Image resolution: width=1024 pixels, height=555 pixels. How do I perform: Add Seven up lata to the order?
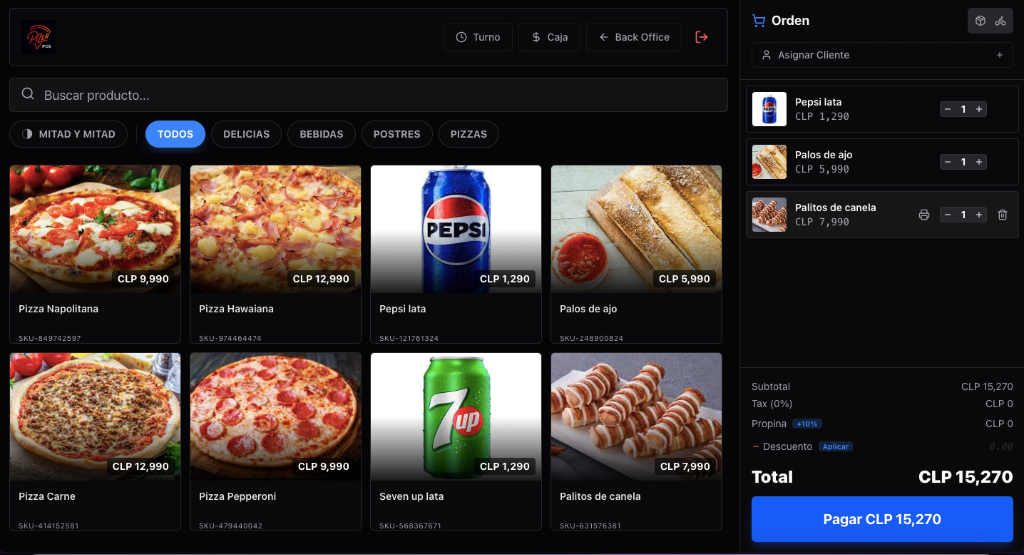456,442
